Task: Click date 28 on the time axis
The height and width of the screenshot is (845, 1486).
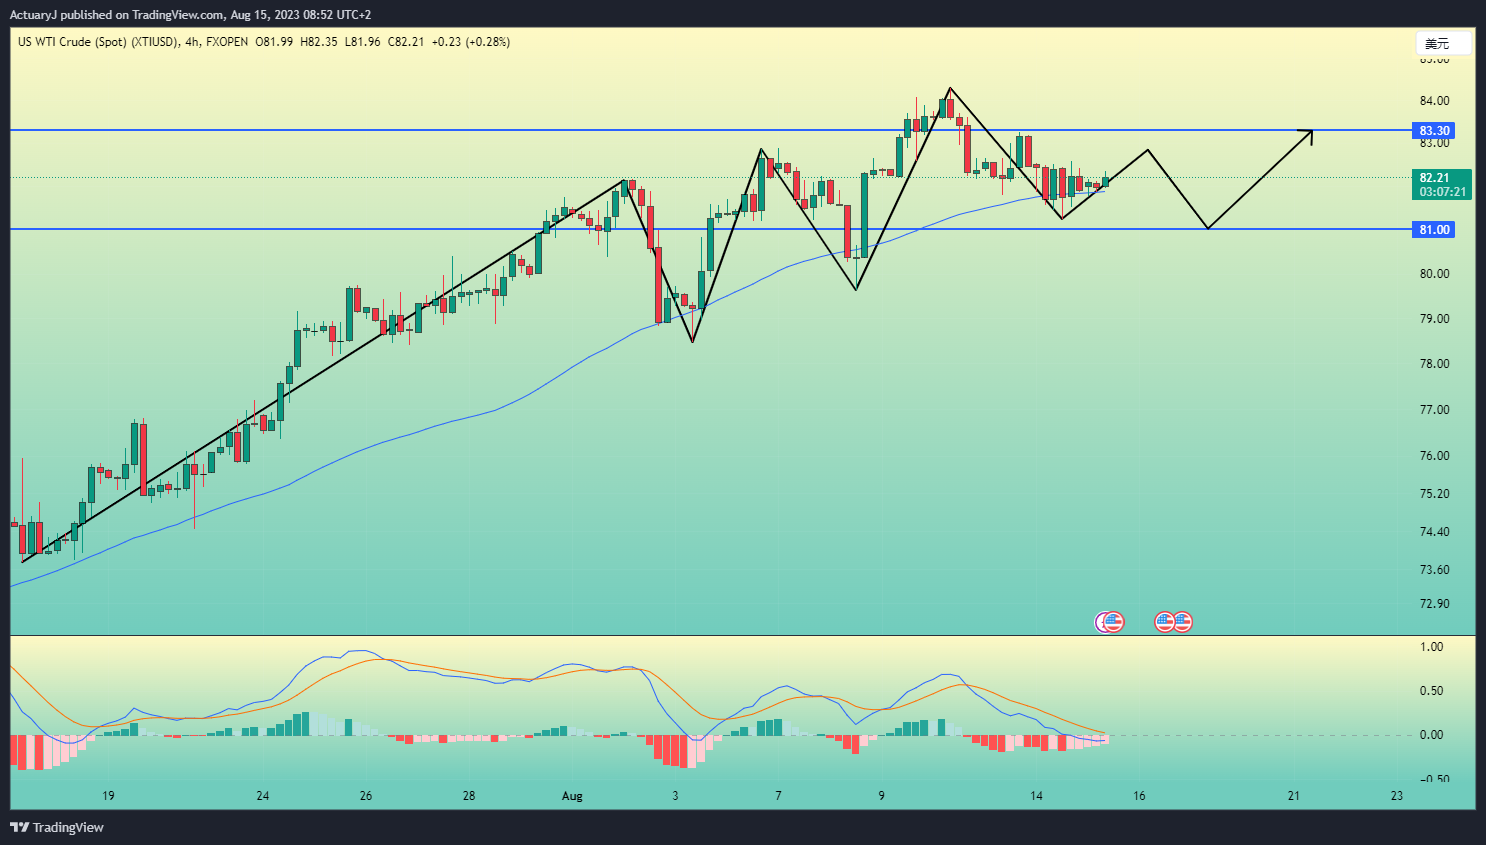Action: (x=469, y=796)
